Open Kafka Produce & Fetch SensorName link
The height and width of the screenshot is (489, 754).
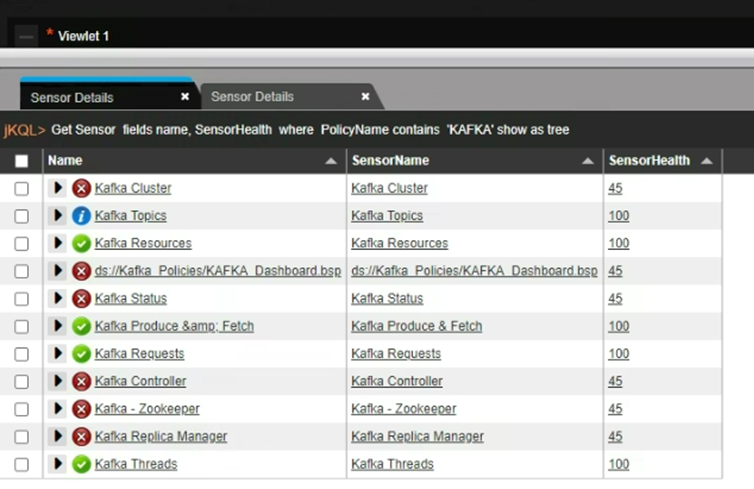click(416, 326)
